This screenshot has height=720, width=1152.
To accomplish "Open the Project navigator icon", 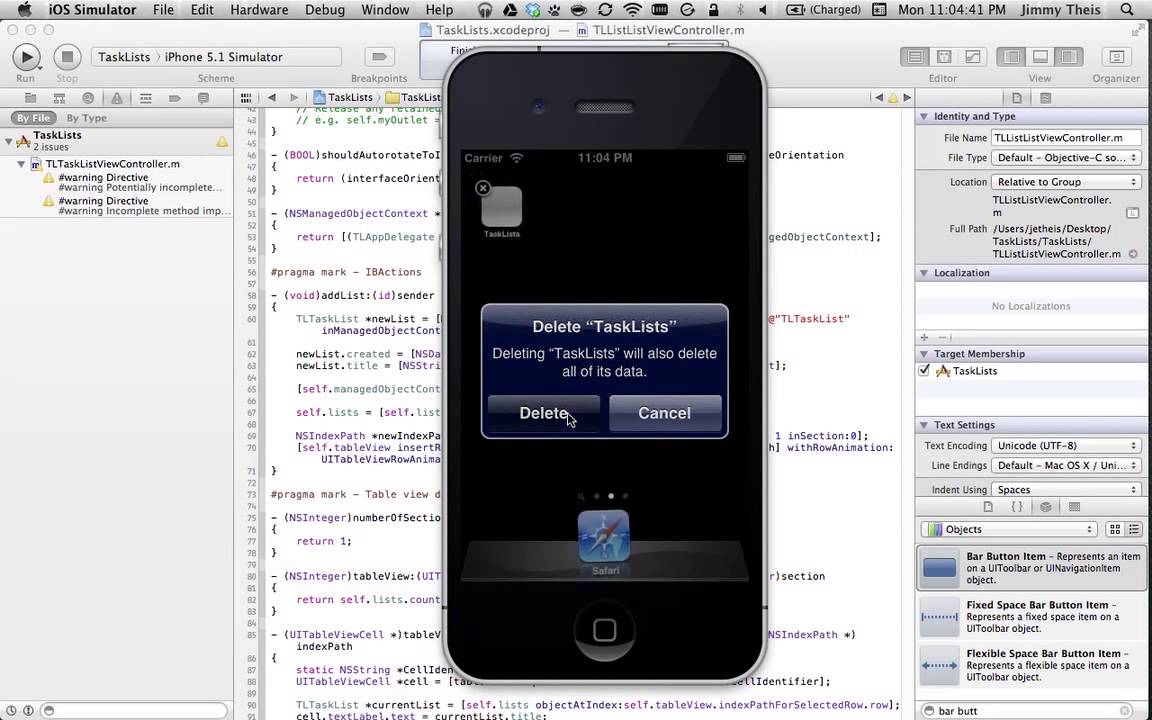I will (x=31, y=98).
